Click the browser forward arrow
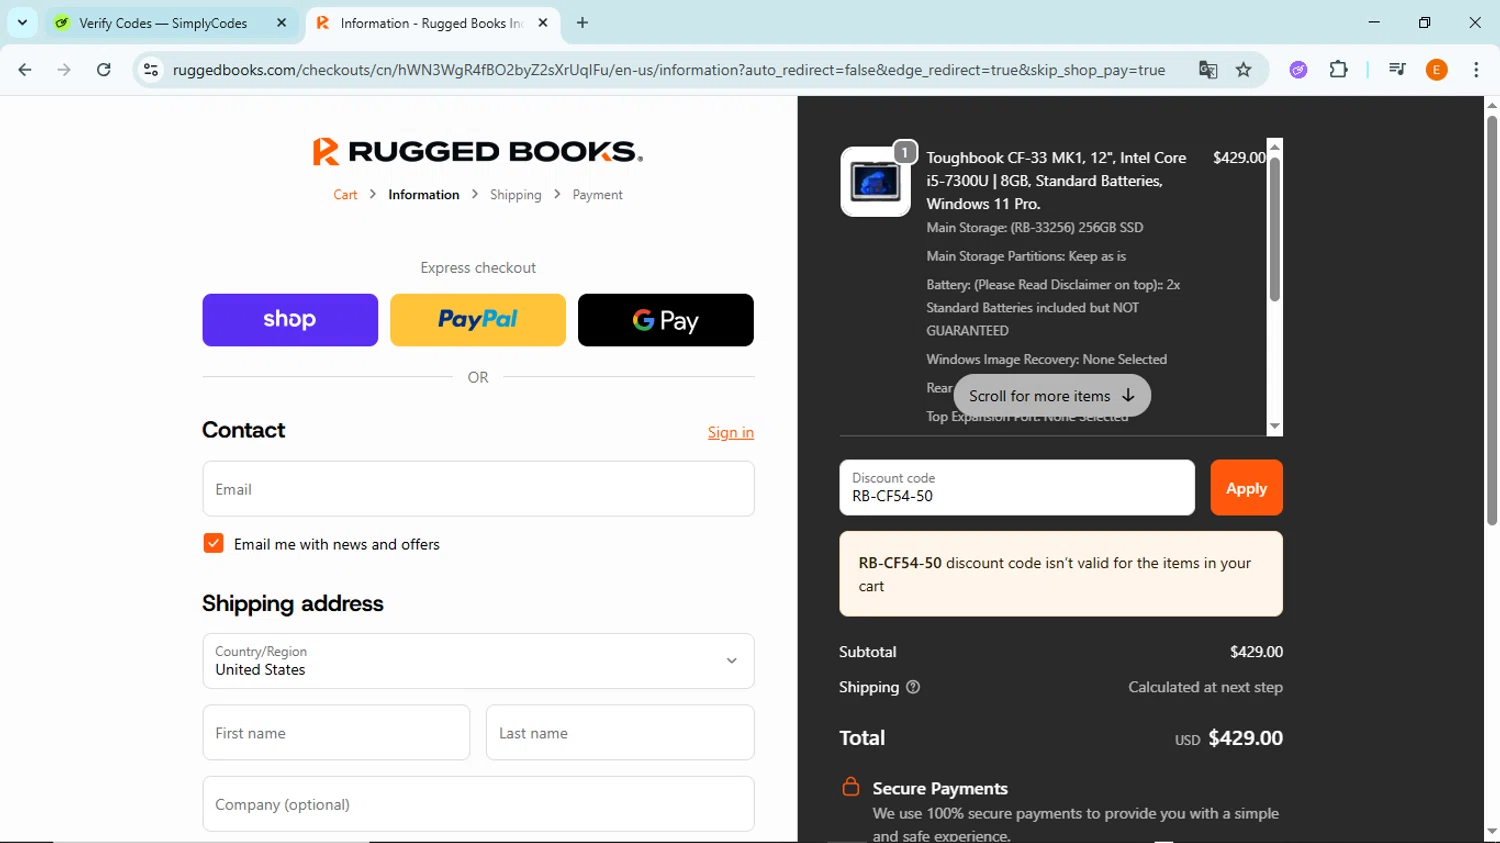The image size is (1500, 843). [x=64, y=70]
